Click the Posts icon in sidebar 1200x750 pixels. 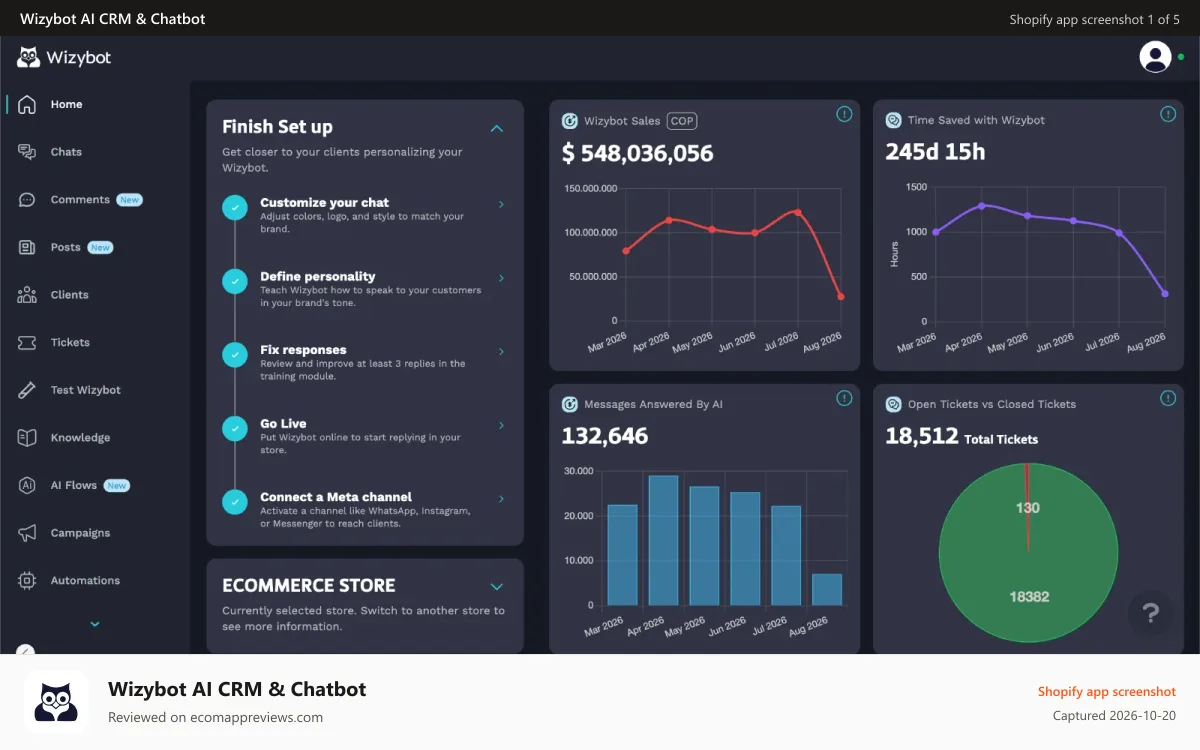[x=27, y=247]
